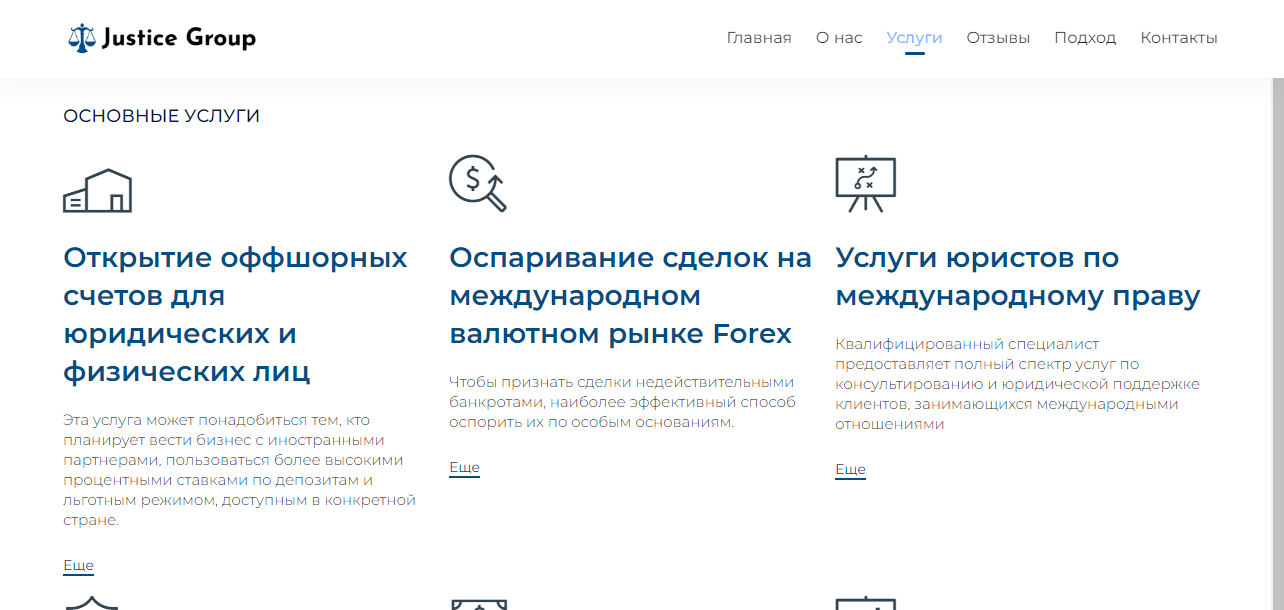Image resolution: width=1284 pixels, height=610 pixels.
Task: Click the dollar magnifier icon above Forex service
Action: [x=476, y=184]
